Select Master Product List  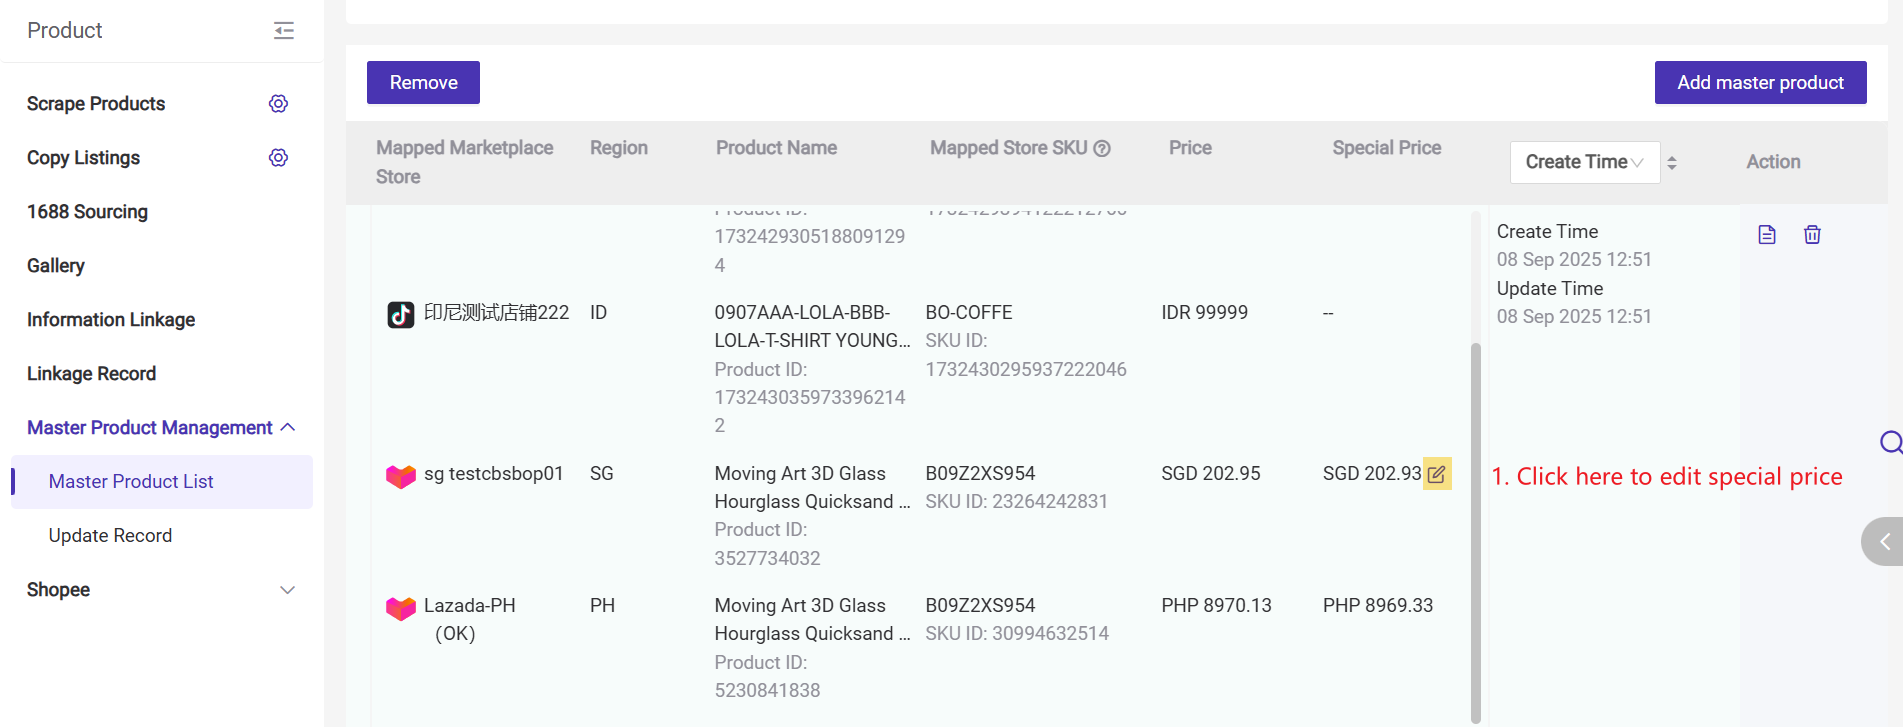131,482
